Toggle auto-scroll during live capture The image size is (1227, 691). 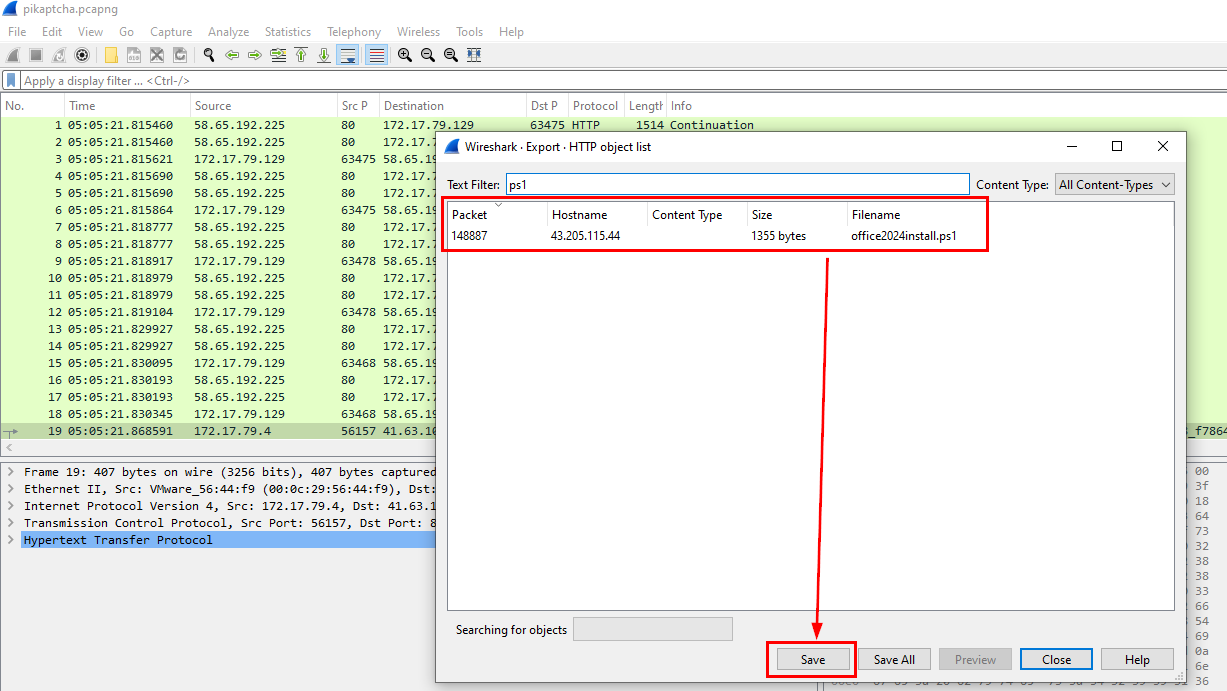[x=348, y=55]
